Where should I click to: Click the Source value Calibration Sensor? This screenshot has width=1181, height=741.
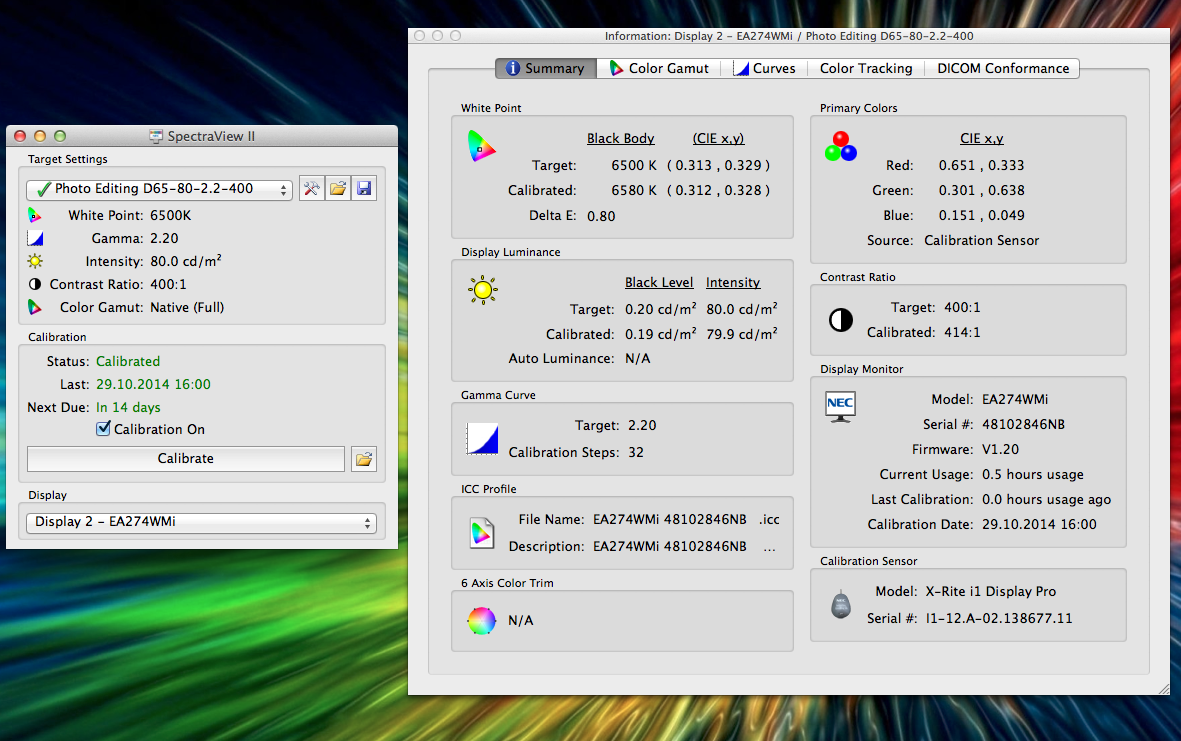pyautogui.click(x=981, y=241)
